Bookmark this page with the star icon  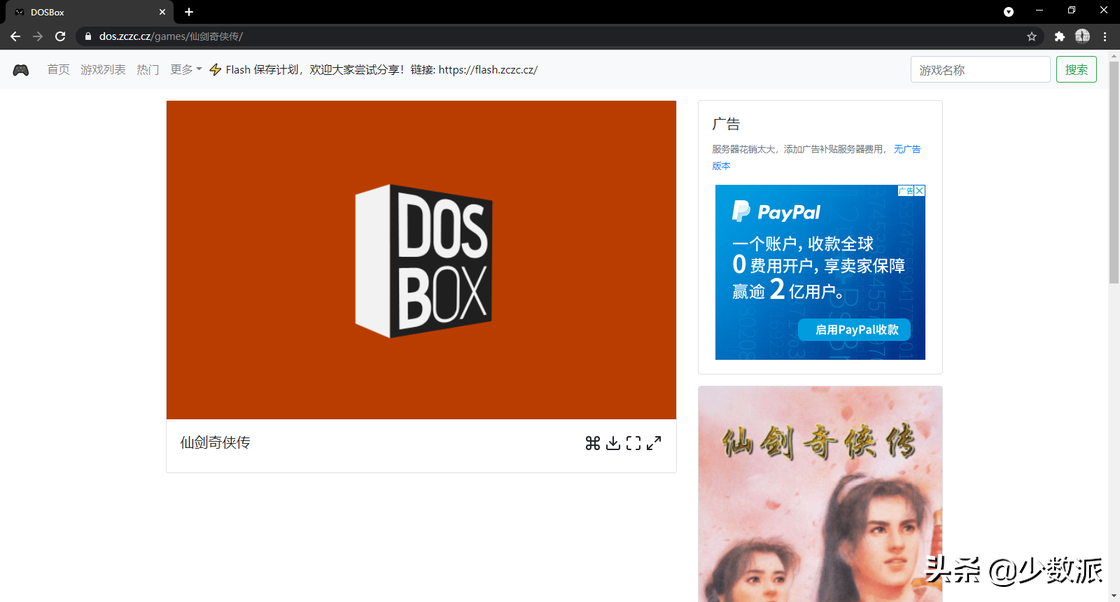[1031, 36]
